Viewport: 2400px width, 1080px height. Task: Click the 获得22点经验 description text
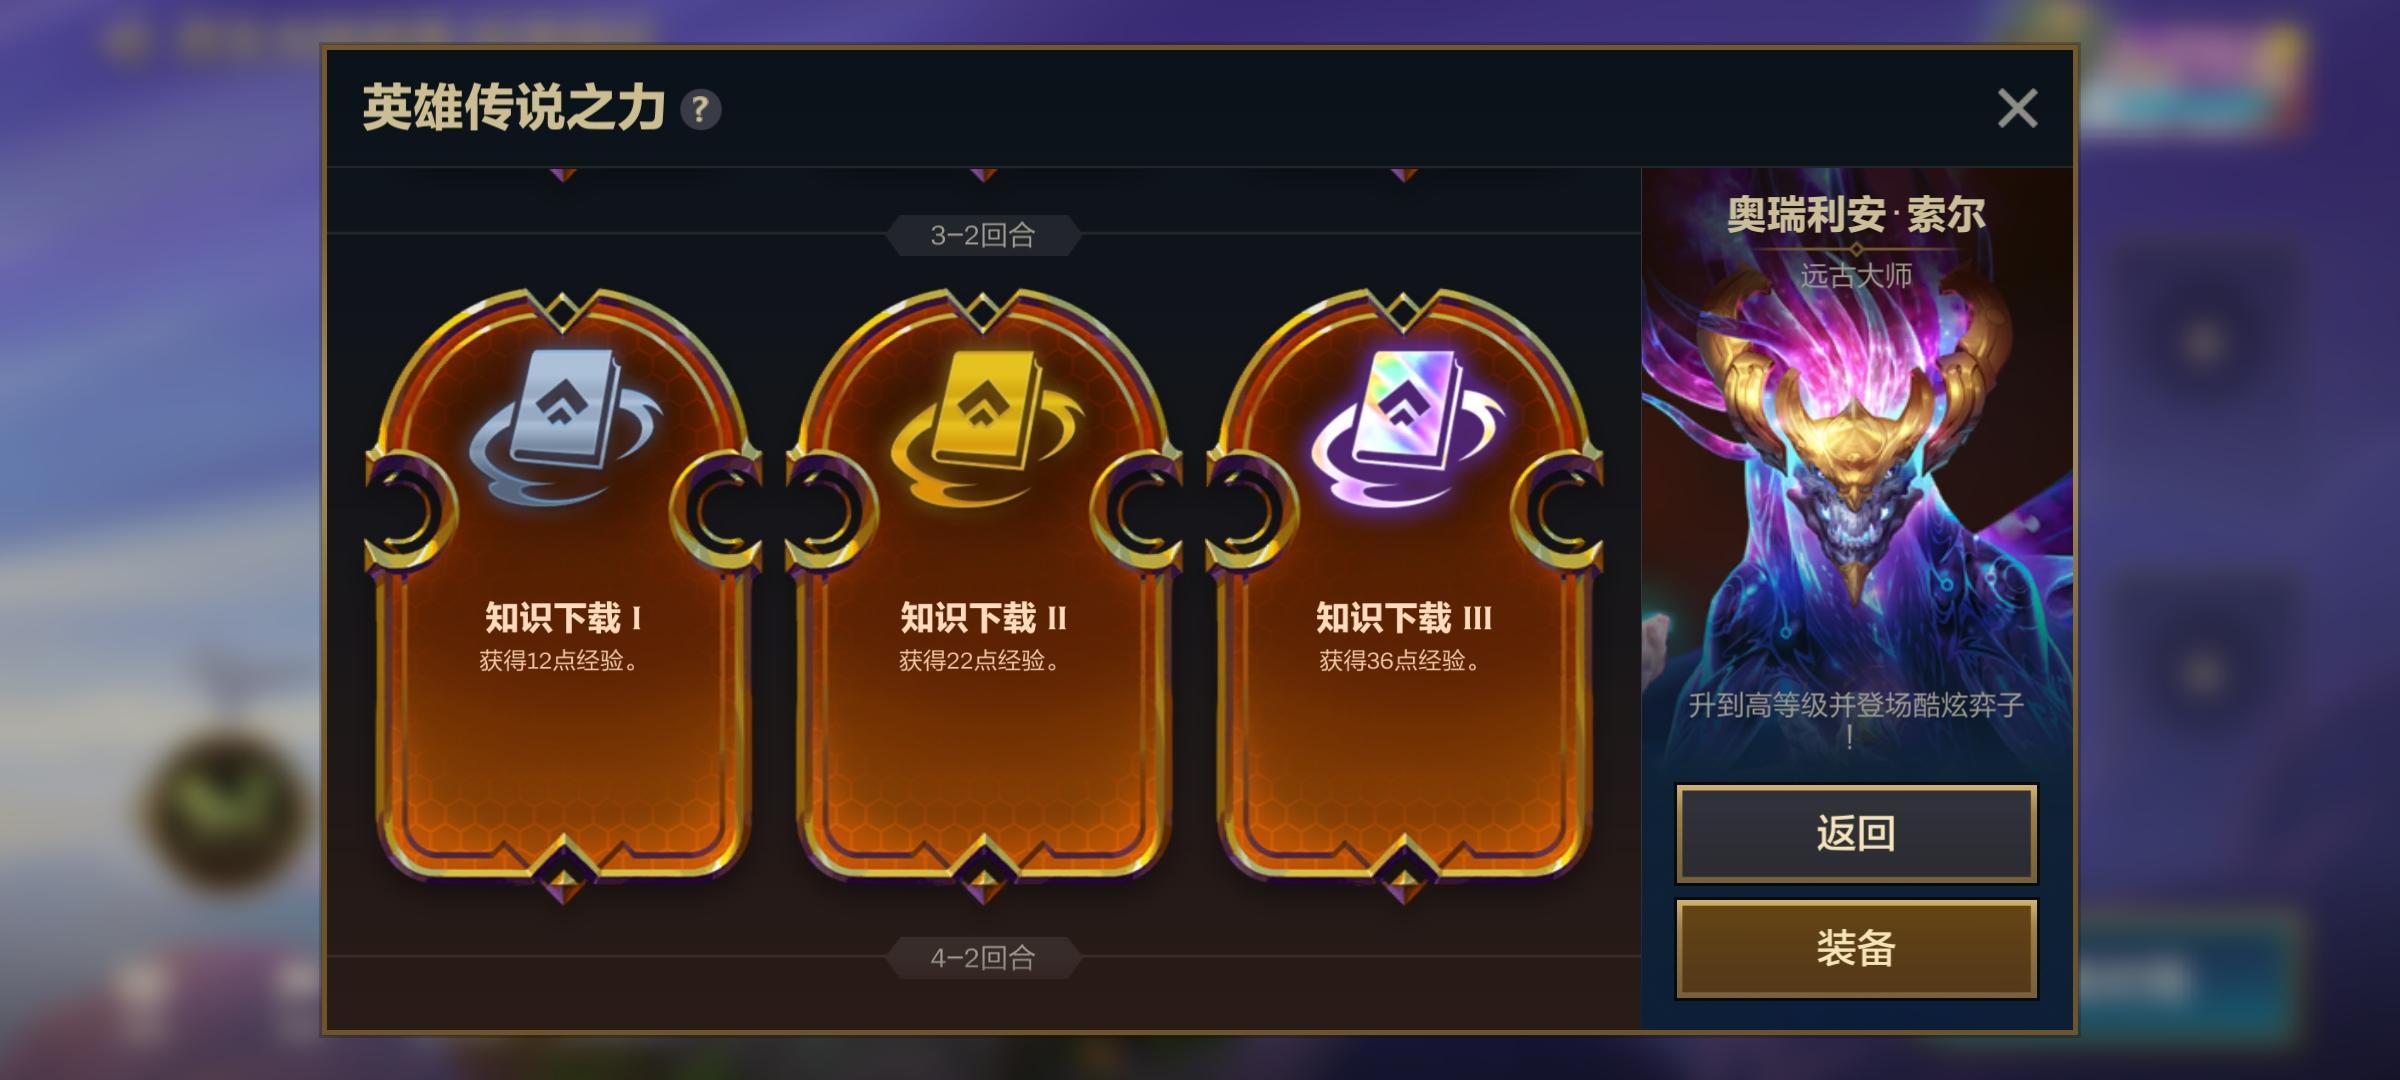pyautogui.click(x=980, y=661)
